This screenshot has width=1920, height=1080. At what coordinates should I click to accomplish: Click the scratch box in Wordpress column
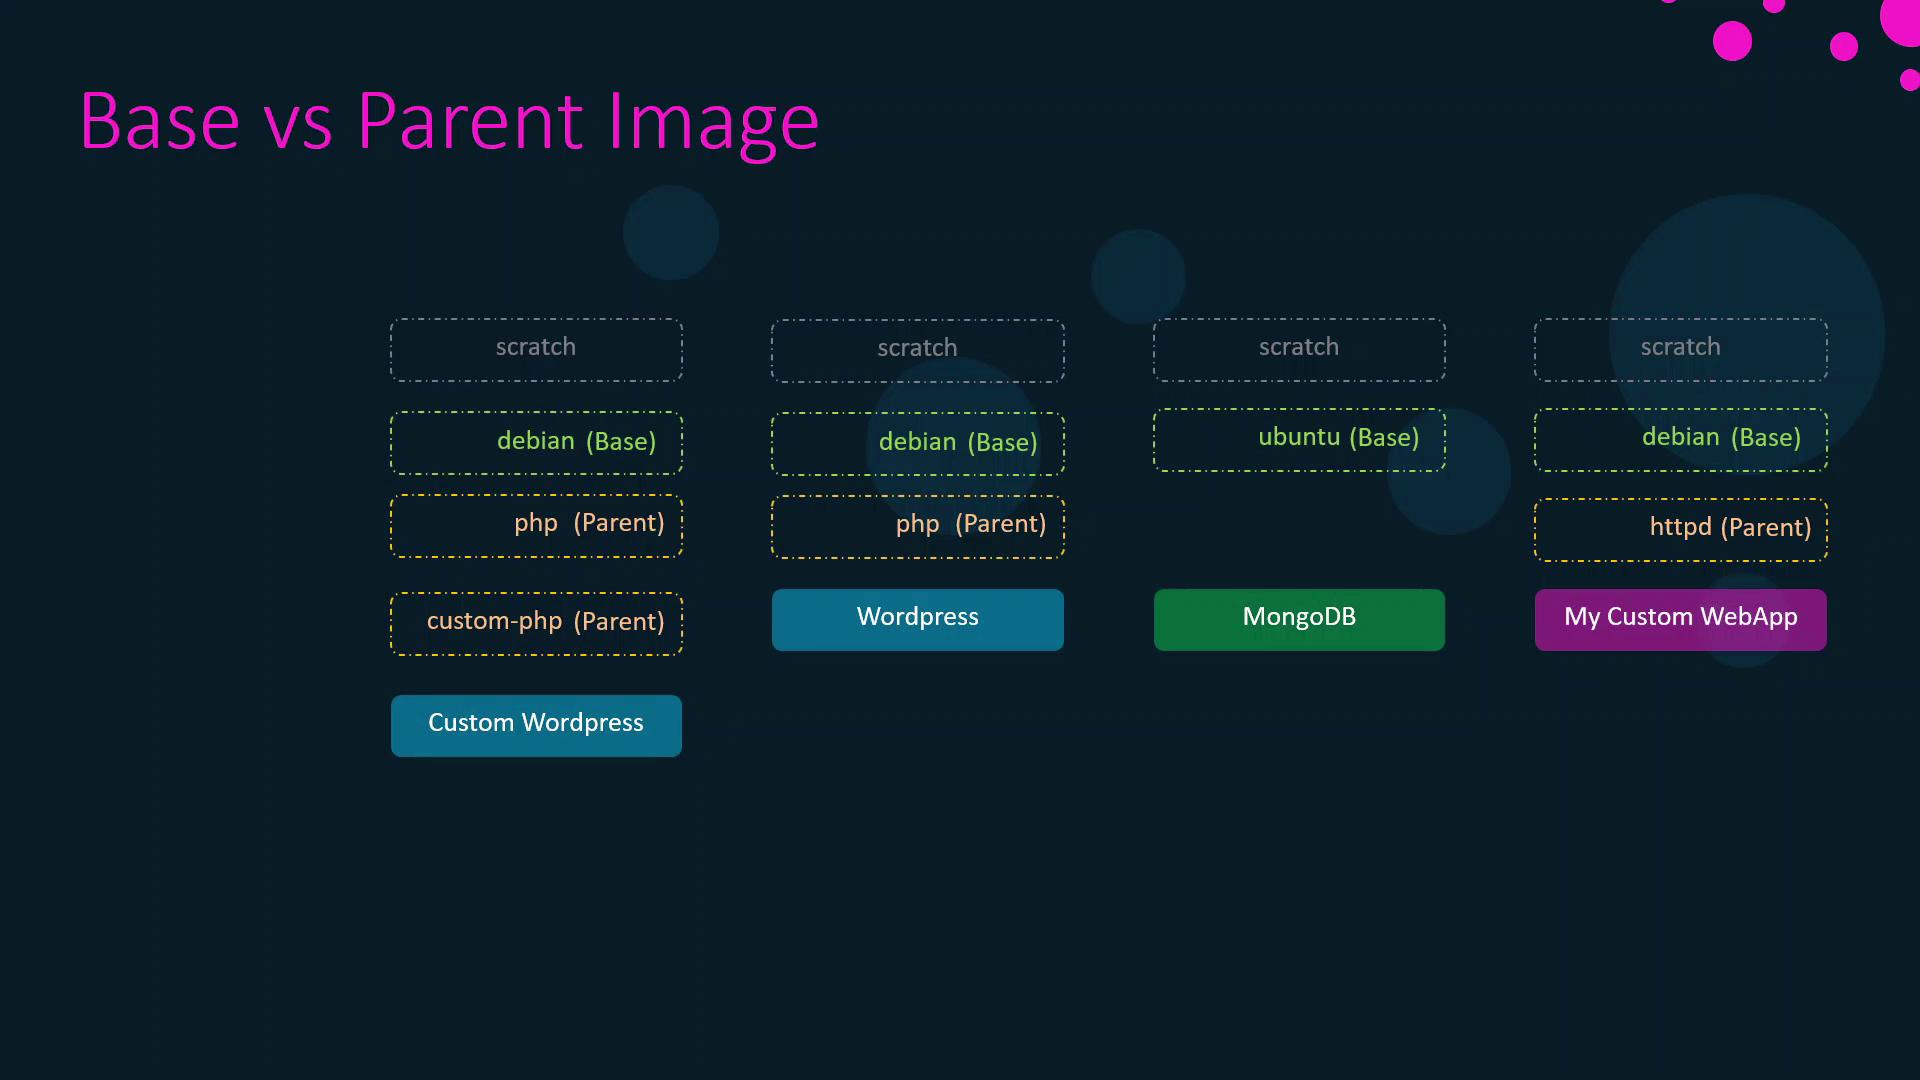click(x=917, y=350)
